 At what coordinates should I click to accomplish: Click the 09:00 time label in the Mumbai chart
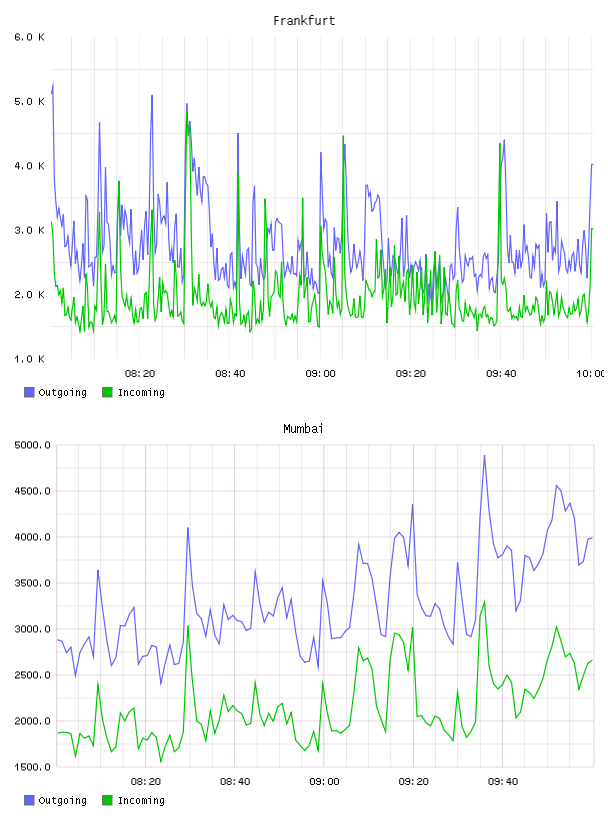click(x=324, y=782)
